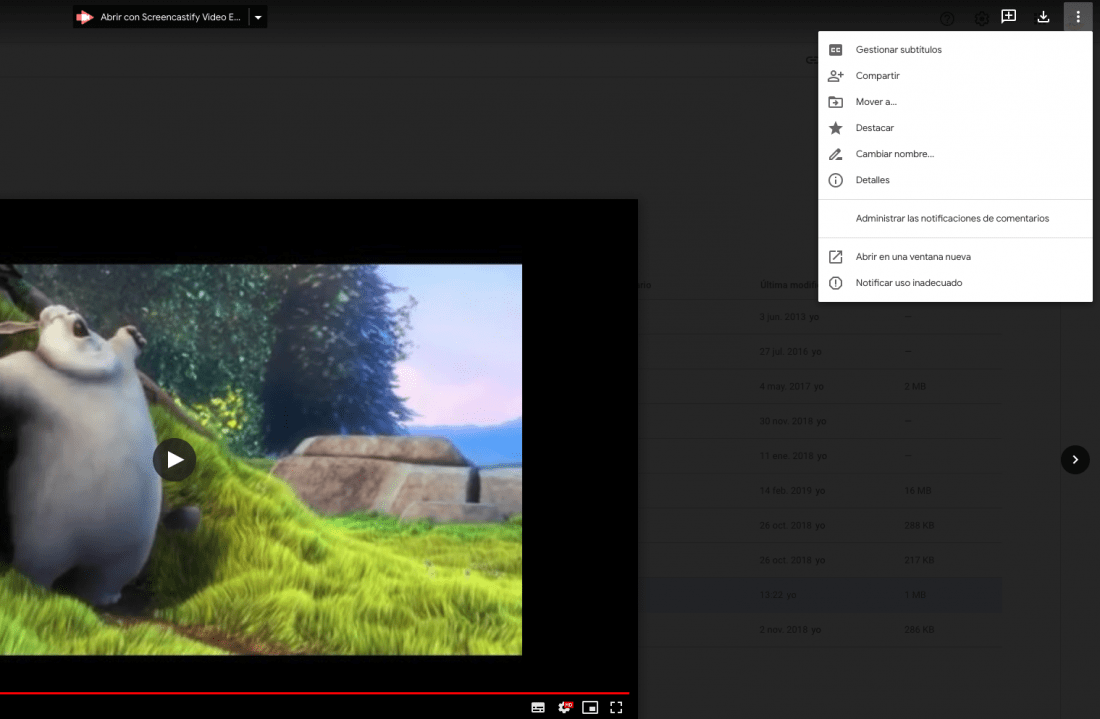Select Cambiar nombre... option
Viewport: 1100px width, 719px height.
955,154
